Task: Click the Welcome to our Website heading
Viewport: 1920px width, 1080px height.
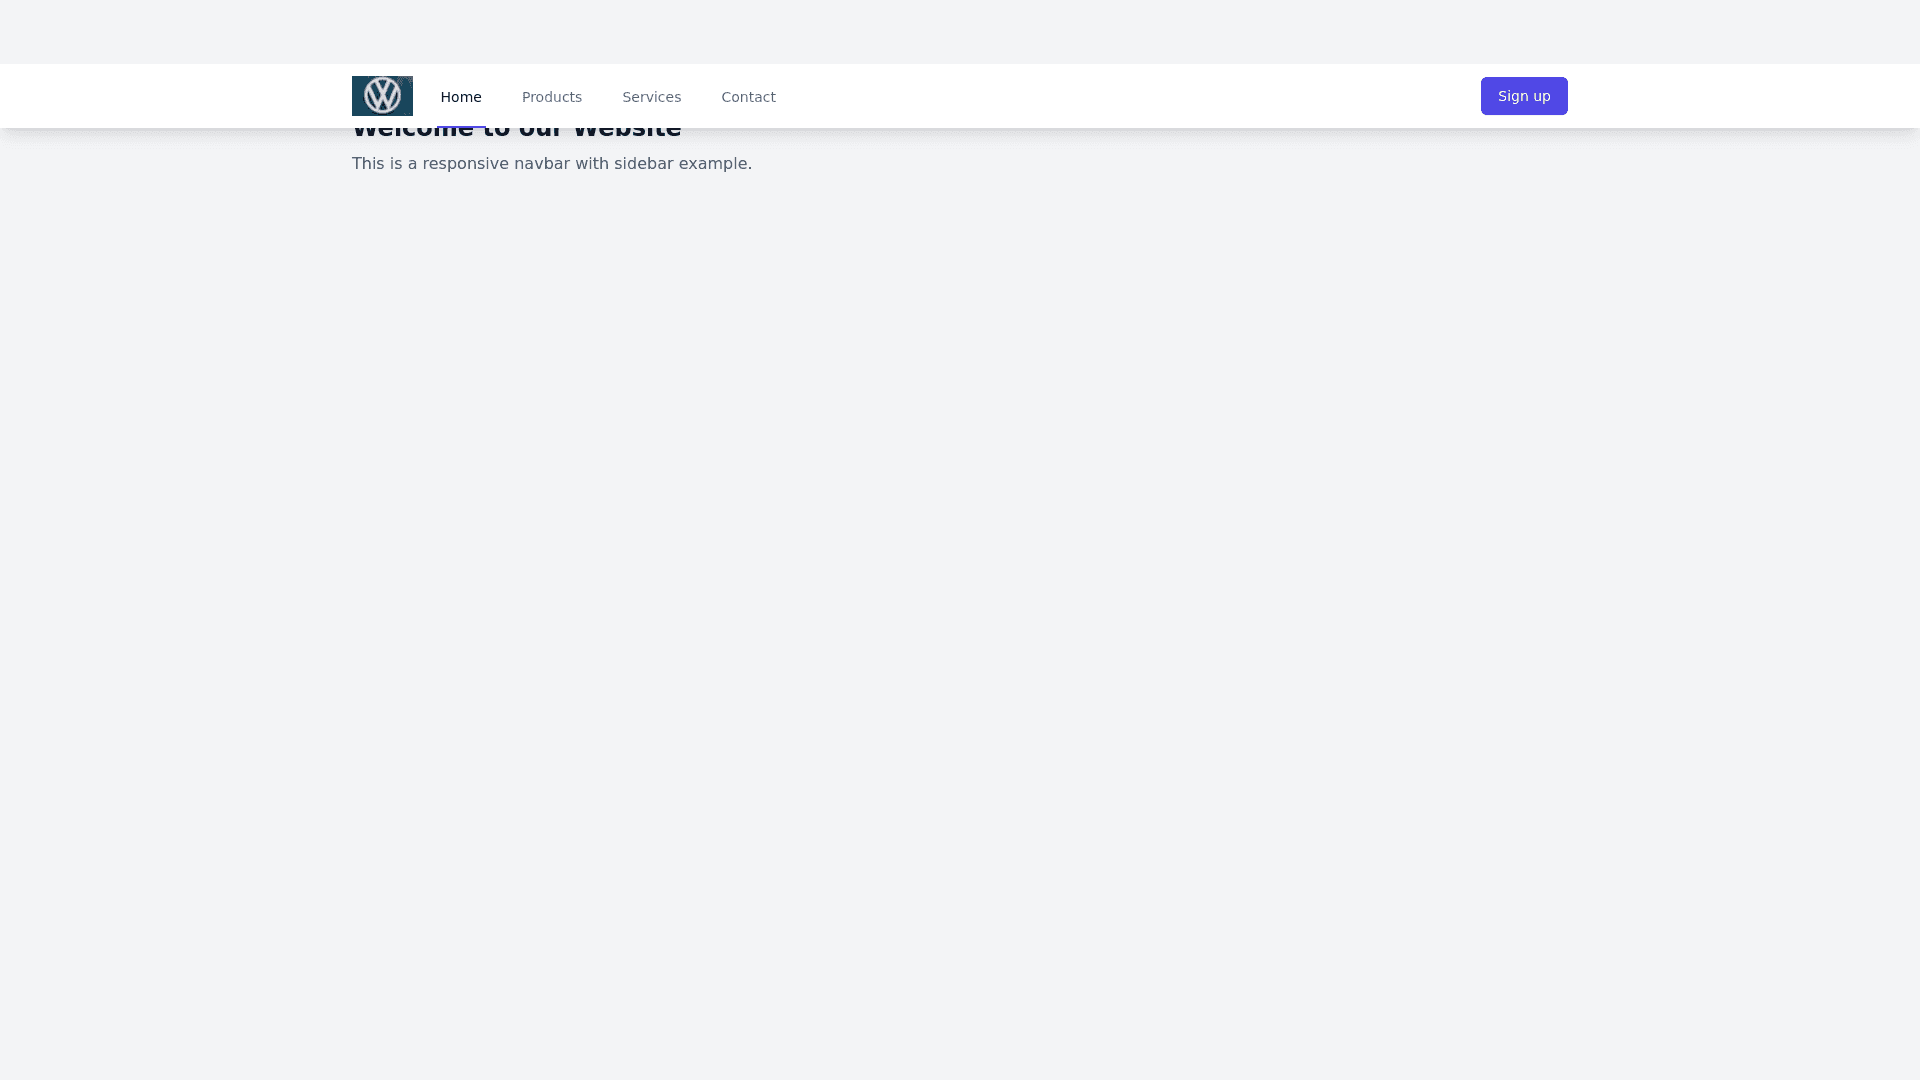Action: click(516, 127)
